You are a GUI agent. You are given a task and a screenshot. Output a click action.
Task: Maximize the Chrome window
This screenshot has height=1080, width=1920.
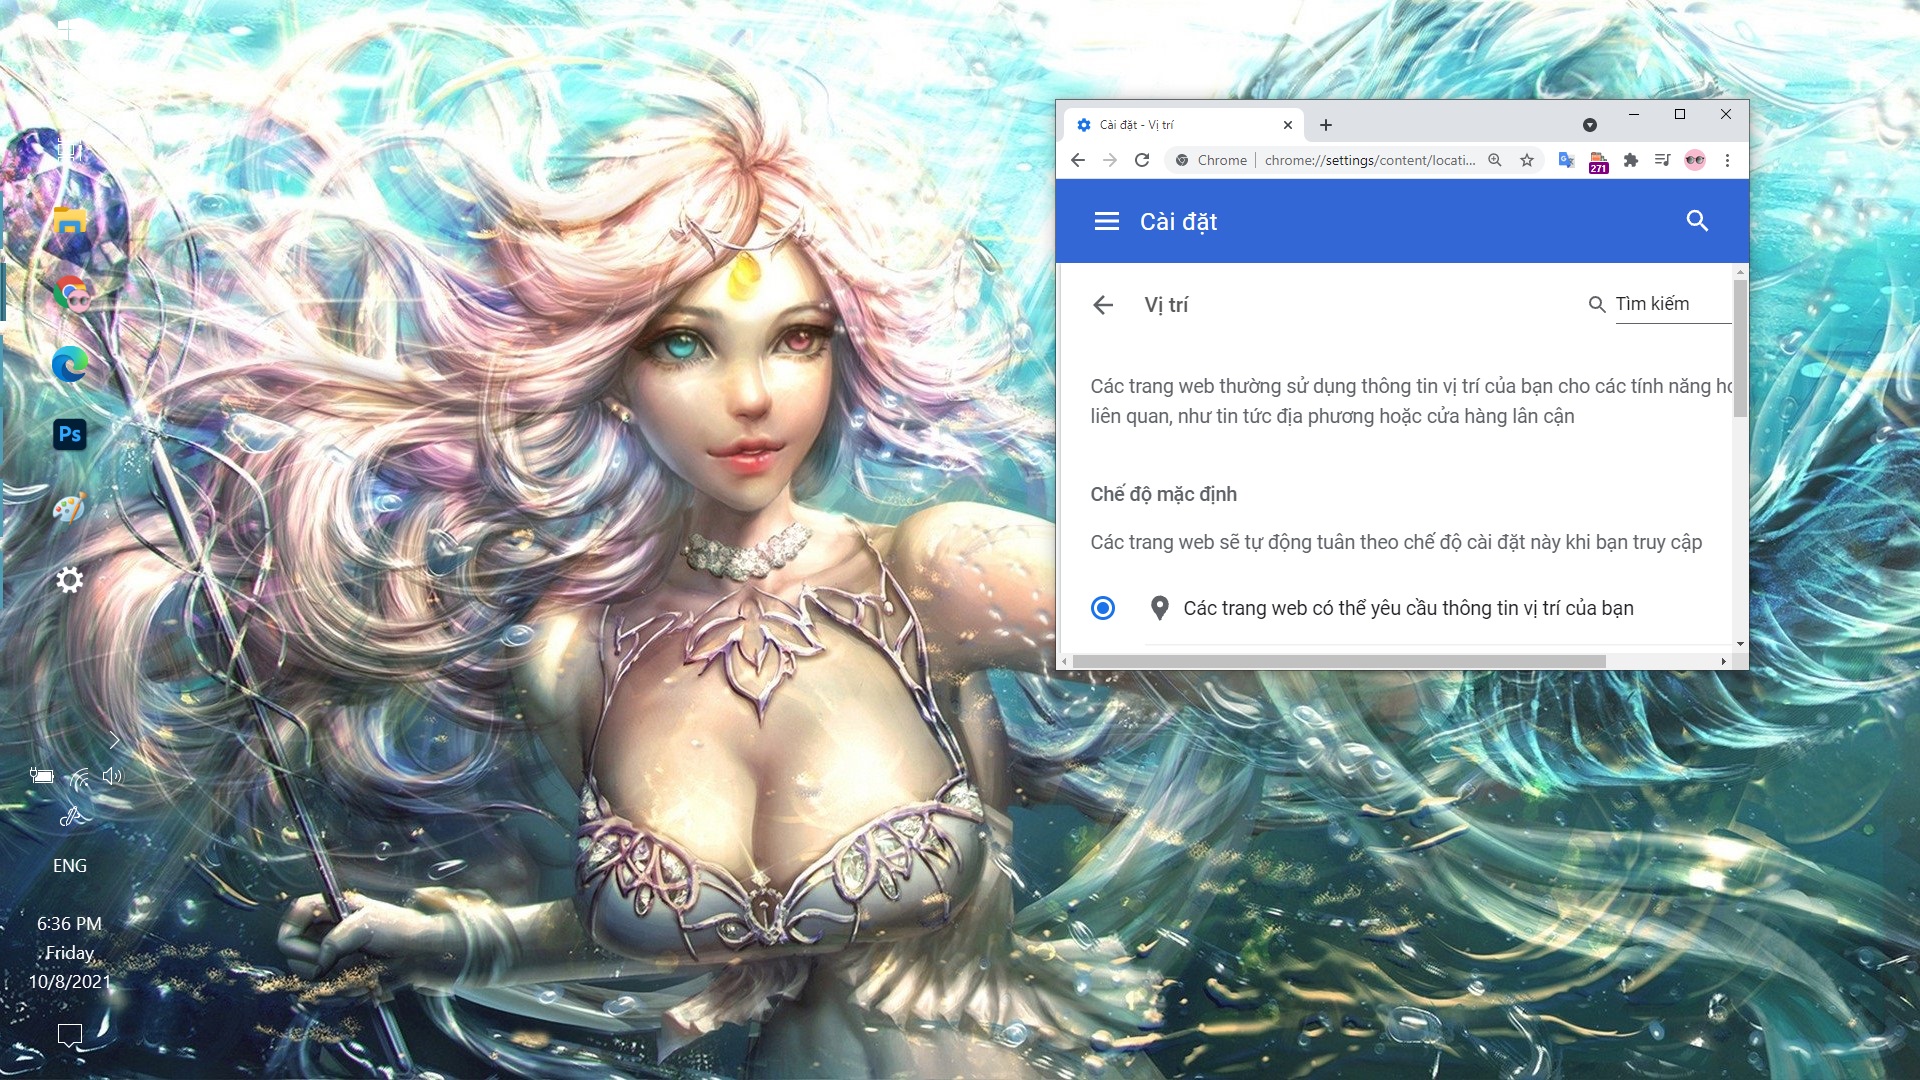click(1680, 115)
